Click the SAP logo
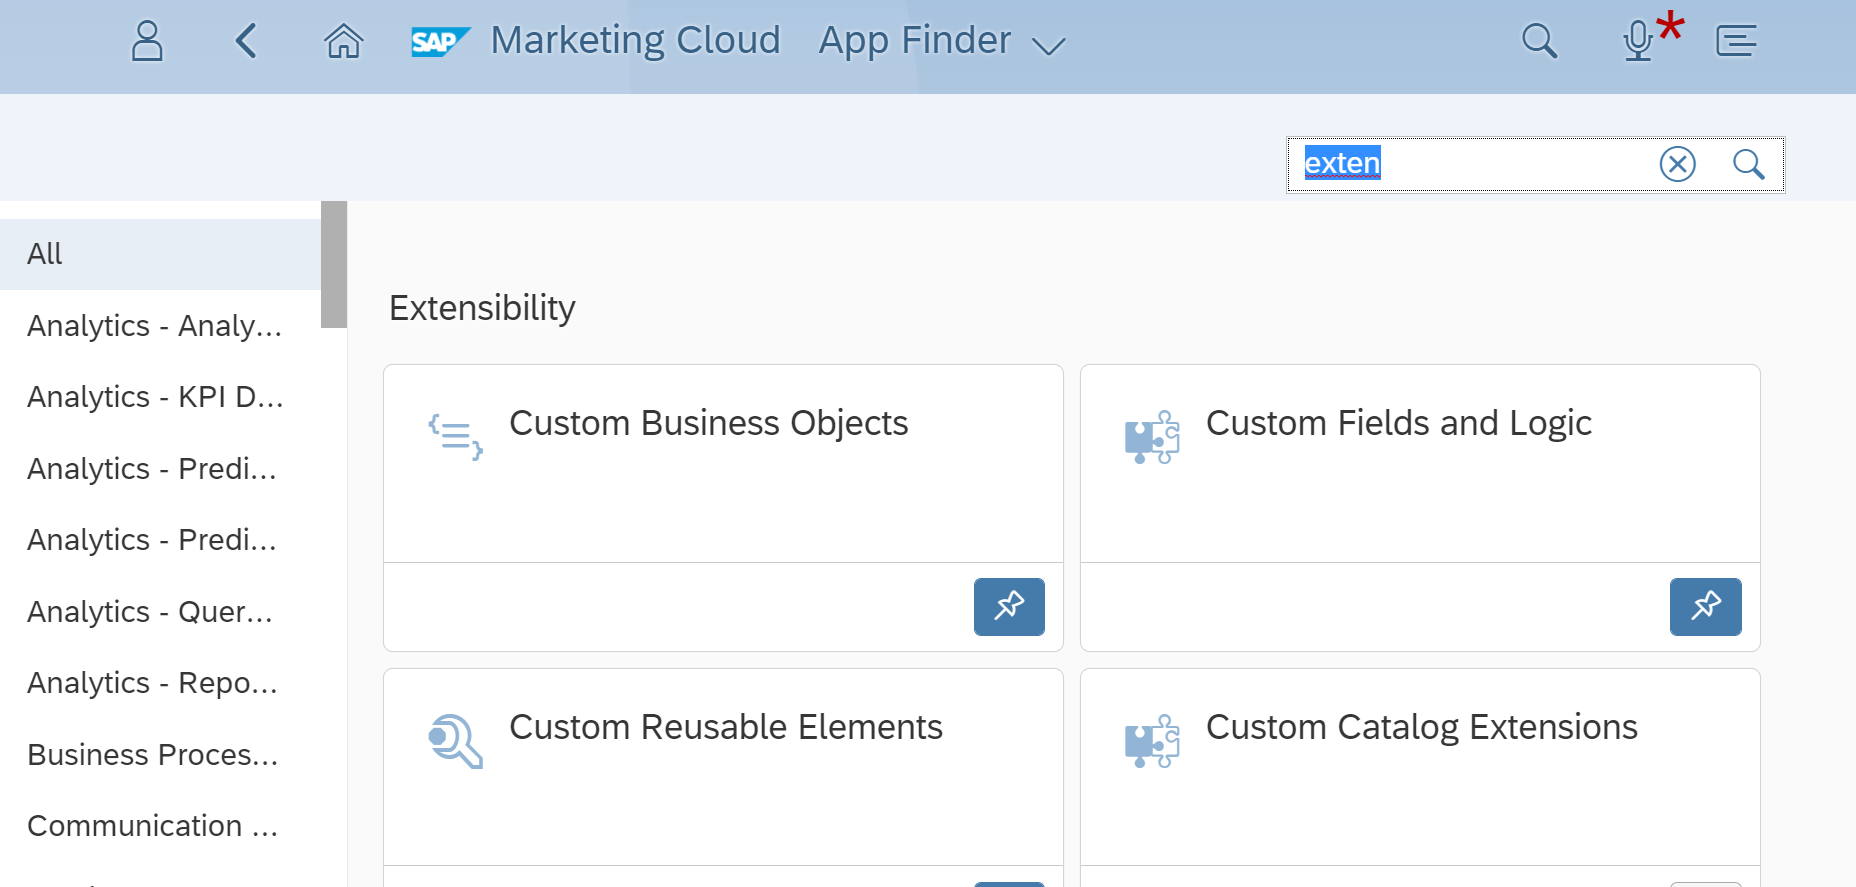This screenshot has height=887, width=1856. (440, 41)
